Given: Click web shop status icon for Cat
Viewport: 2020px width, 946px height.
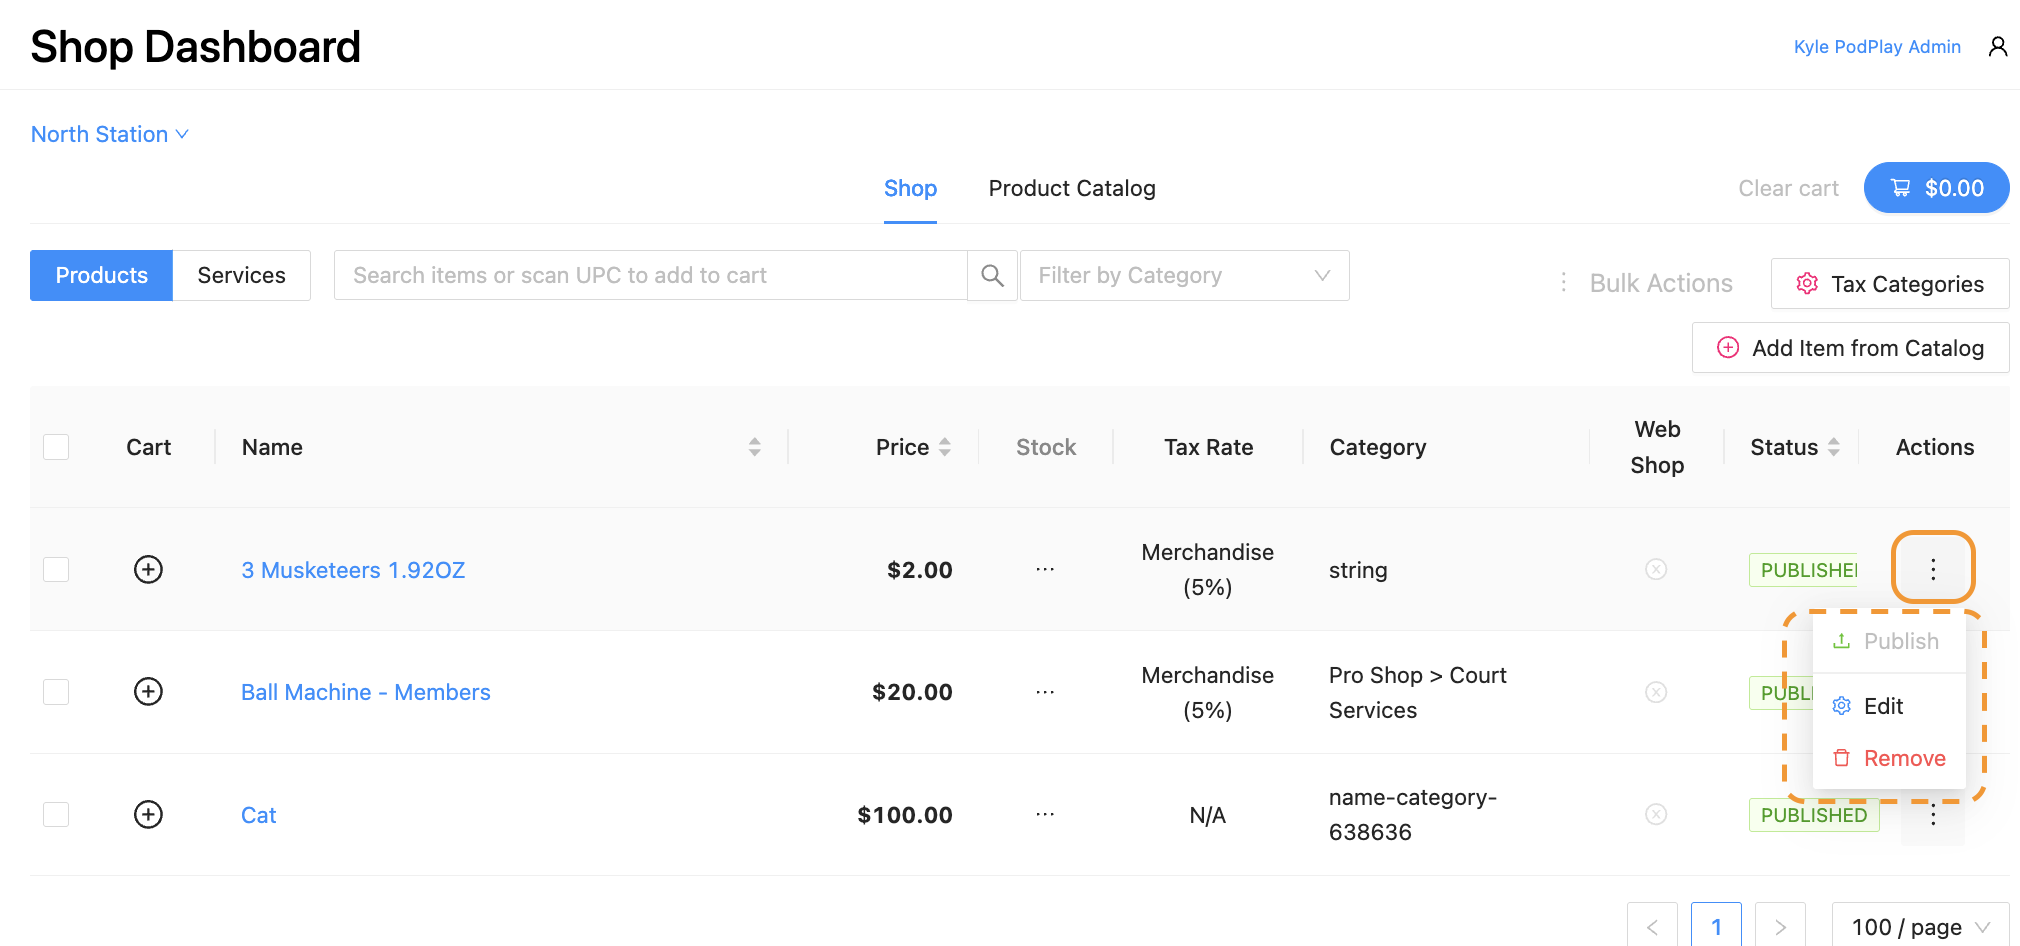Looking at the screenshot, I should point(1656,815).
